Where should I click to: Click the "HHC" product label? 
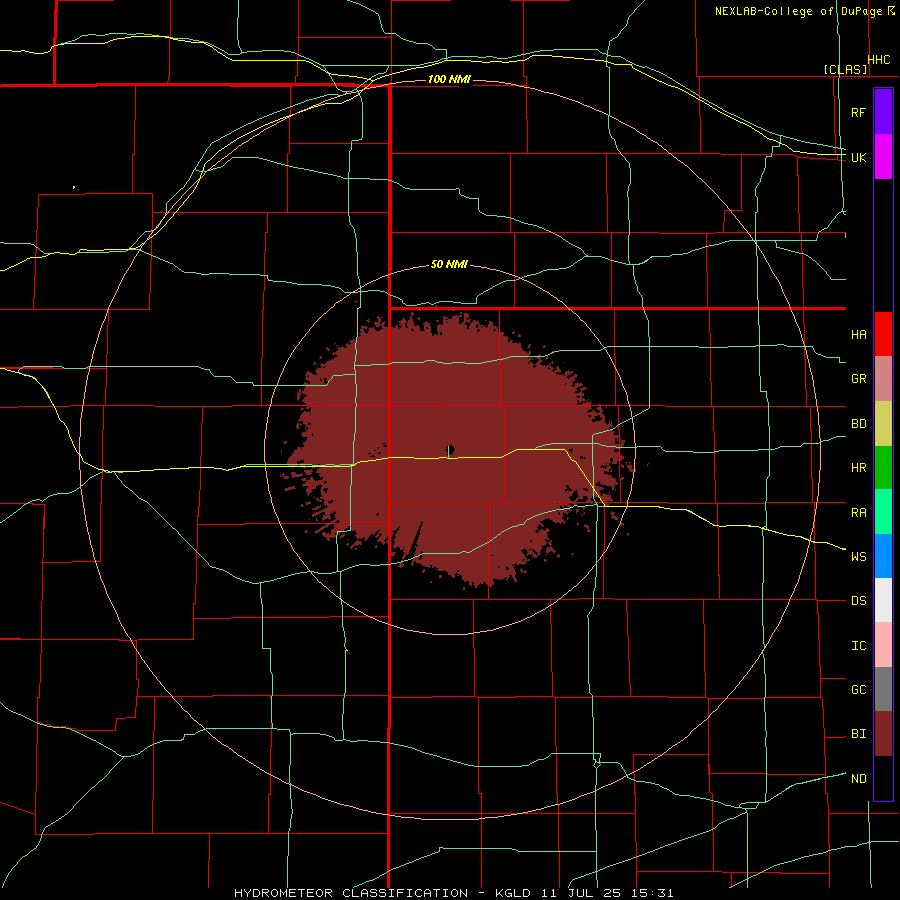pyautogui.click(x=879, y=60)
